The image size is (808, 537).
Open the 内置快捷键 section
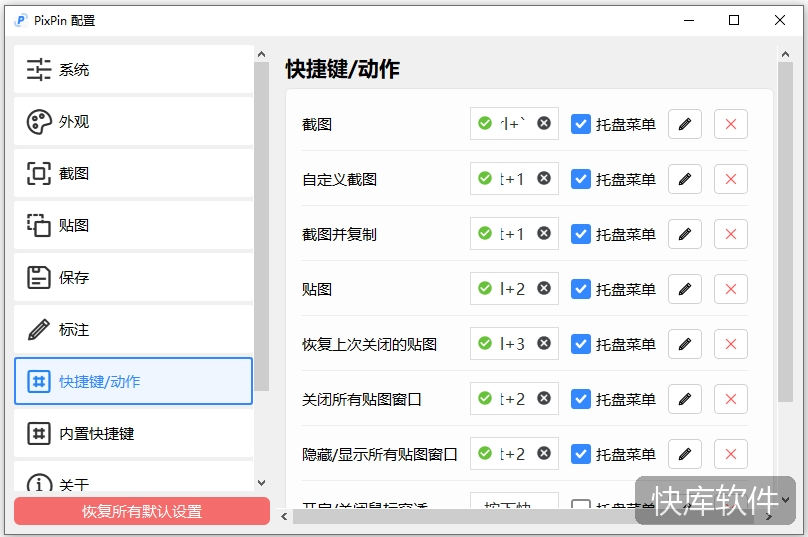coord(133,433)
